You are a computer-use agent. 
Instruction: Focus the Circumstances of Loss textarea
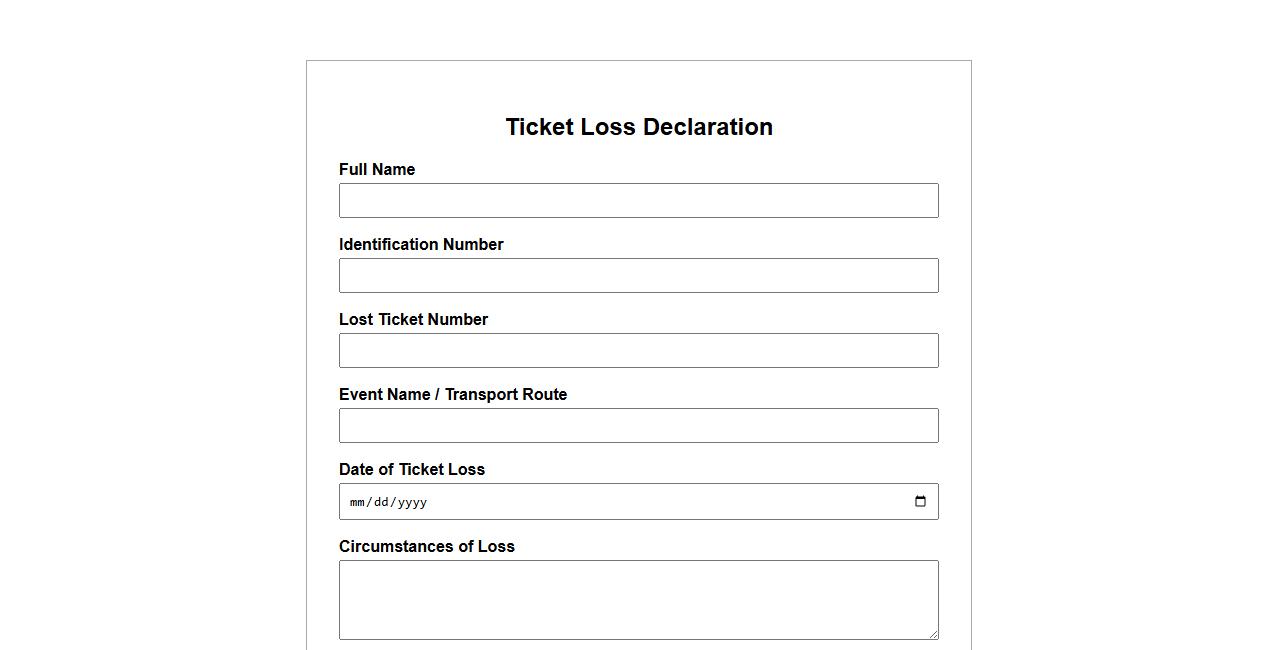pos(638,599)
